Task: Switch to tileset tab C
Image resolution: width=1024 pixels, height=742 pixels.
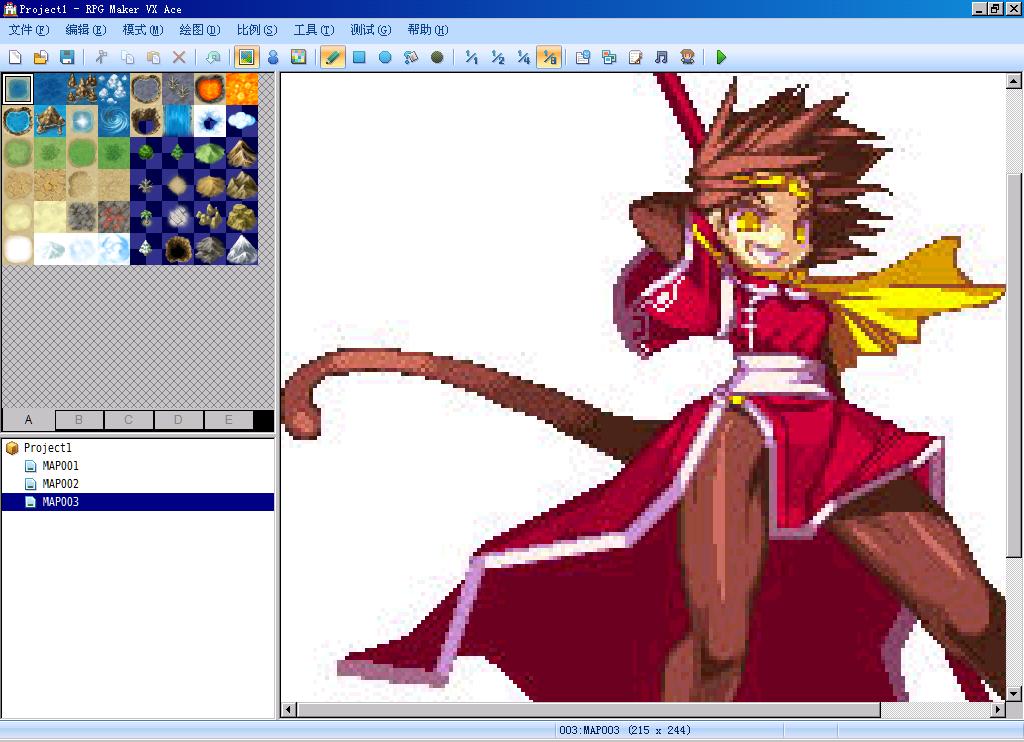Action: (129, 420)
